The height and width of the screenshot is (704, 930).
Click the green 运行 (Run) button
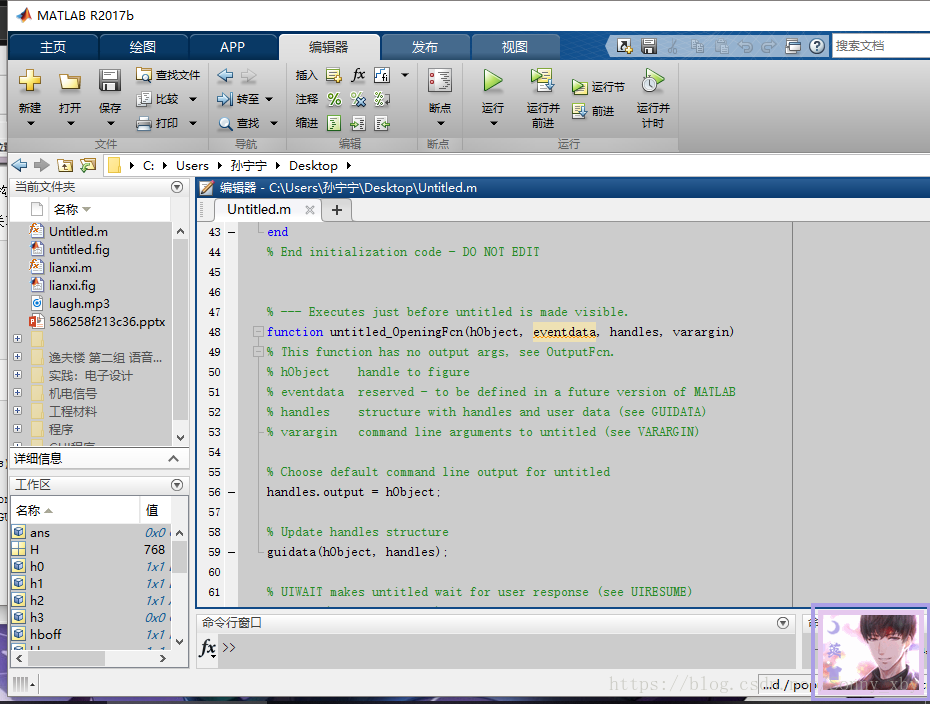[493, 81]
